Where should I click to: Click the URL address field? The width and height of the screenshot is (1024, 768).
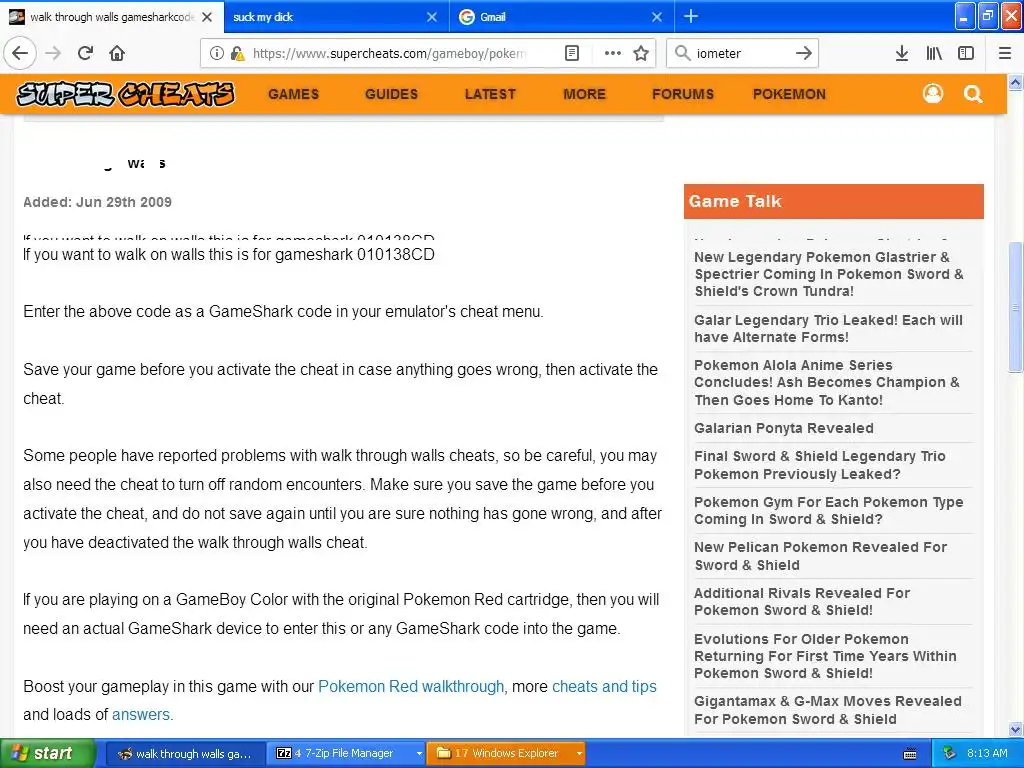[389, 54]
